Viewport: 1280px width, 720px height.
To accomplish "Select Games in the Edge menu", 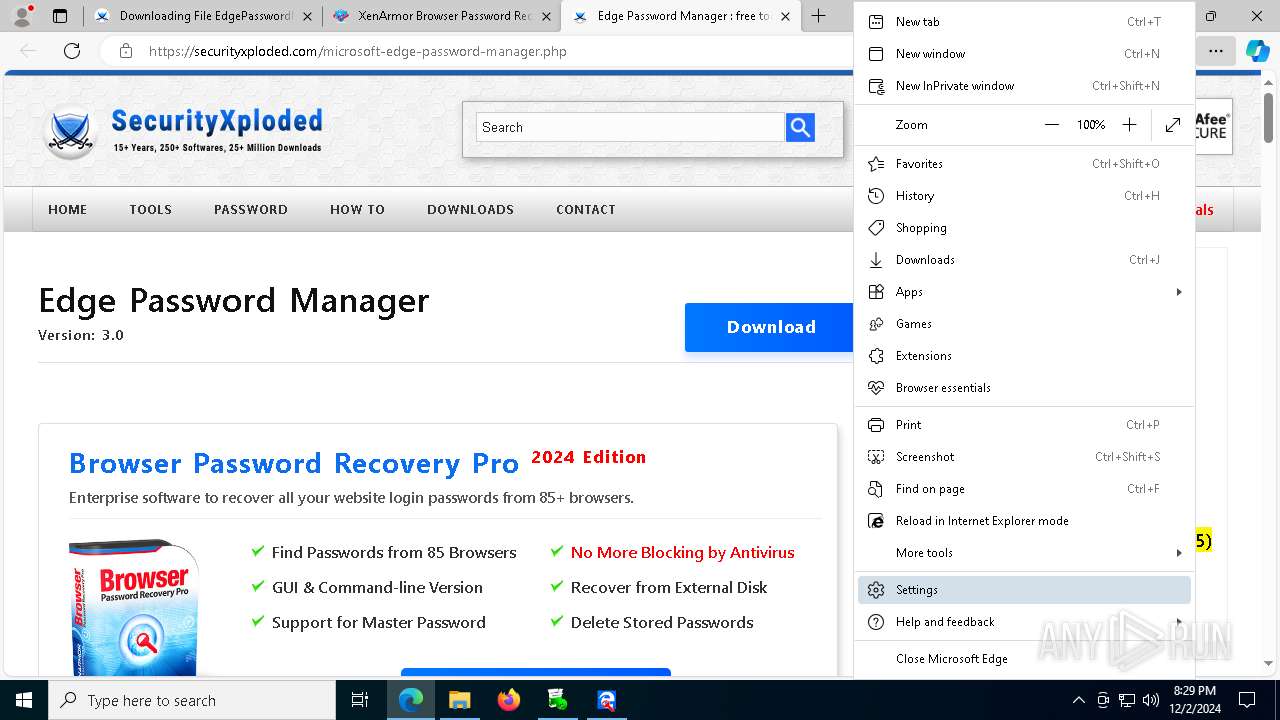I will click(1024, 324).
